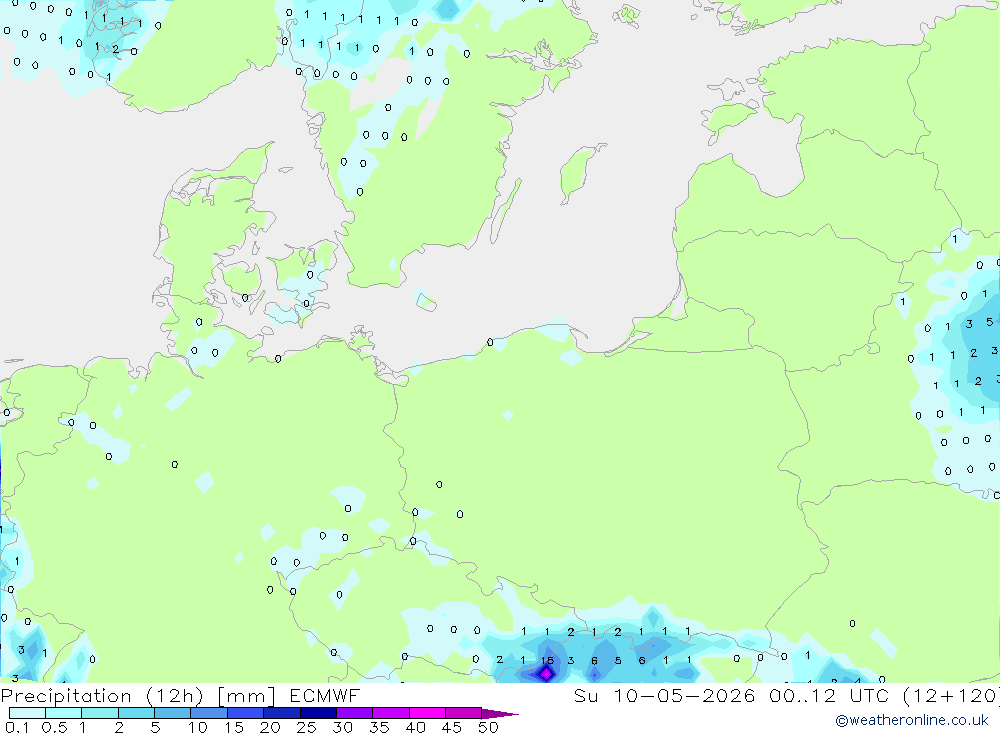Click the '15' precipitation value on the map
Screen dimensions: 1000x733
[x=547, y=660]
